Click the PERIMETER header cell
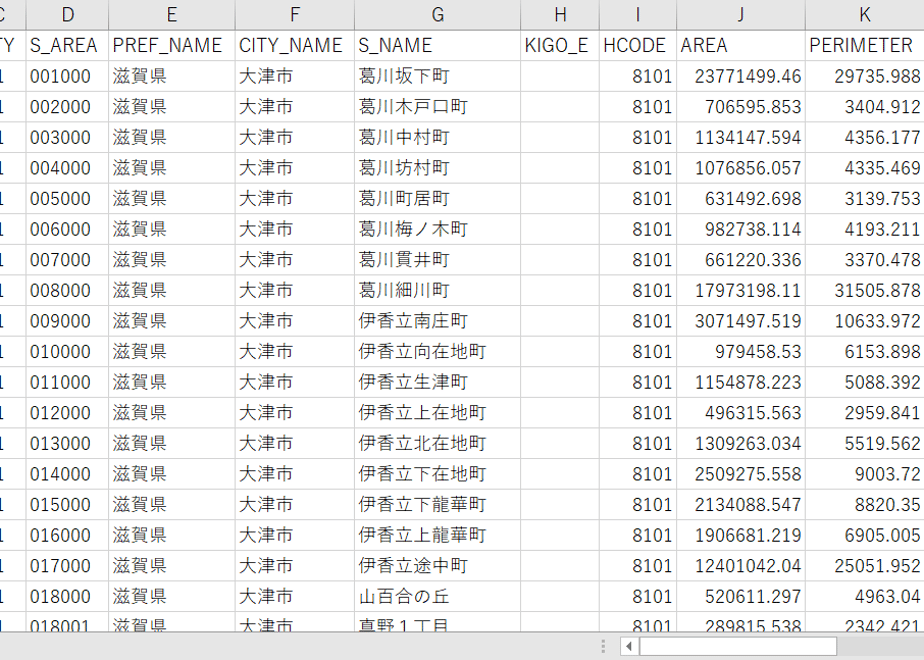 864,45
